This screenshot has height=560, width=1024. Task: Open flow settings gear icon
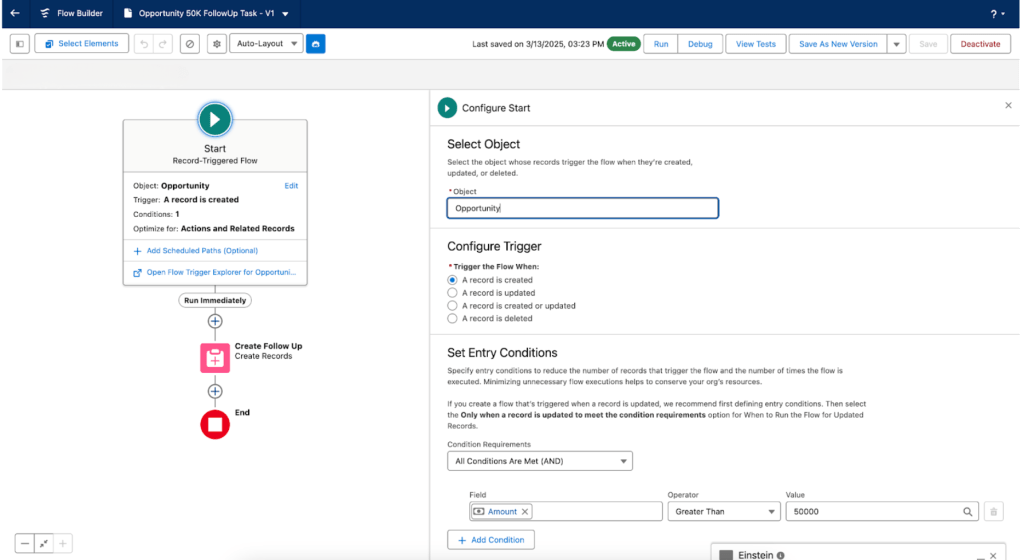pyautogui.click(x=216, y=44)
